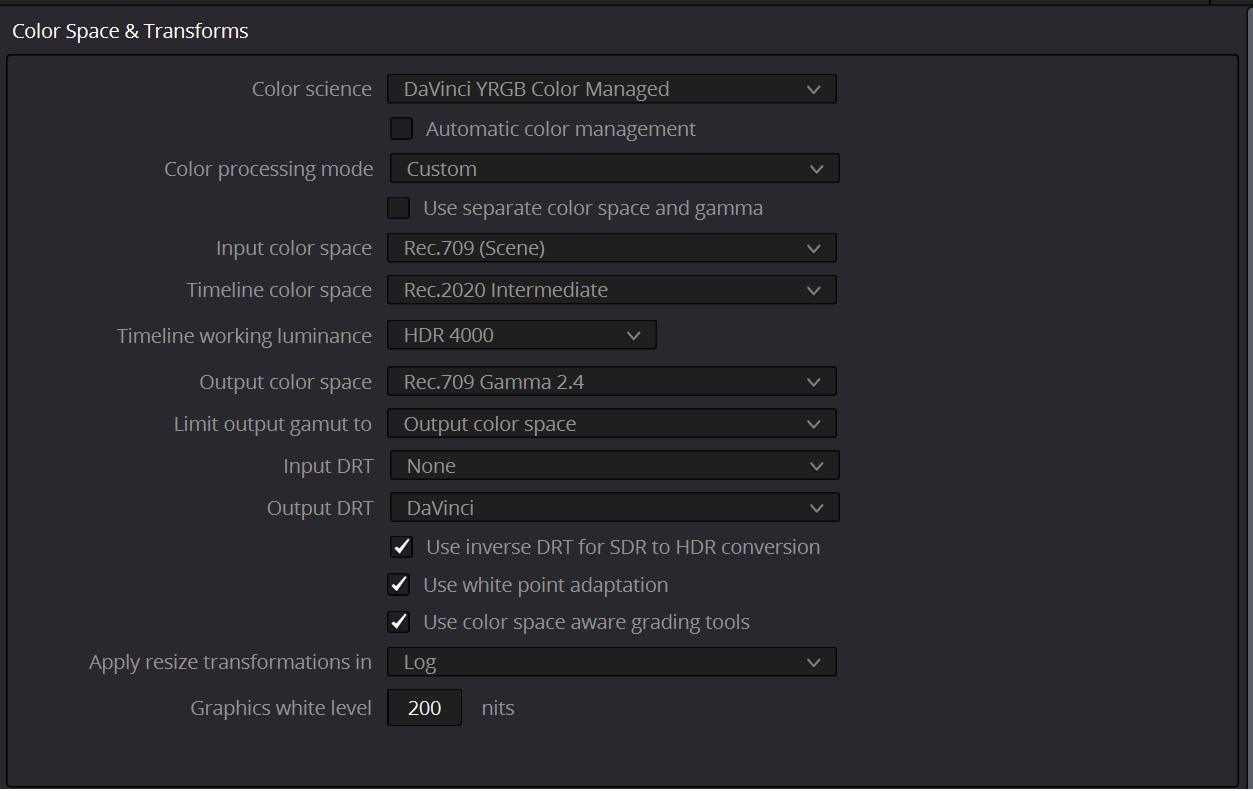This screenshot has width=1253, height=791.
Task: Expand the Input color space dropdown
Action: coord(612,248)
